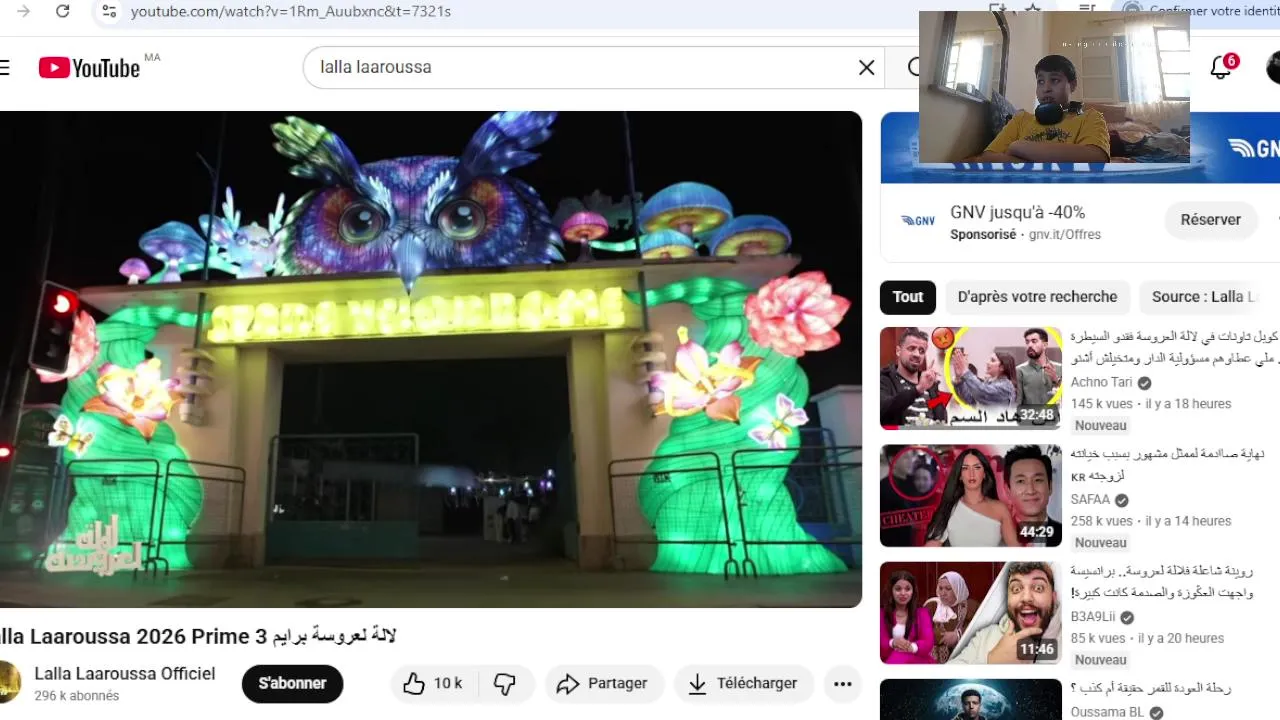Viewport: 1280px width, 720px height.
Task: Reload the page with the refresh icon
Action: tap(63, 11)
